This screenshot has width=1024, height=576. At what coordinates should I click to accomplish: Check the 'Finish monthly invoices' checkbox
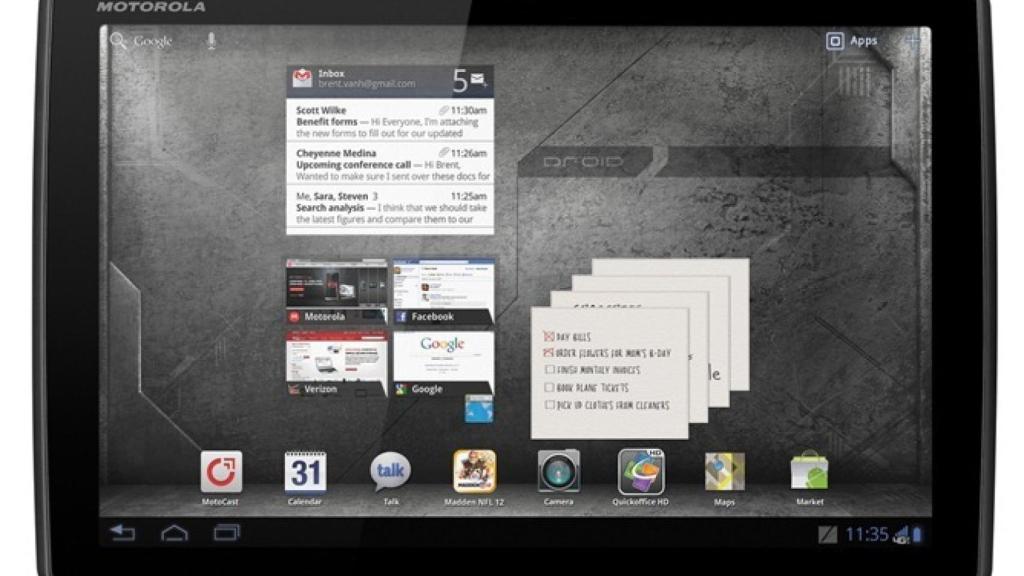click(548, 370)
